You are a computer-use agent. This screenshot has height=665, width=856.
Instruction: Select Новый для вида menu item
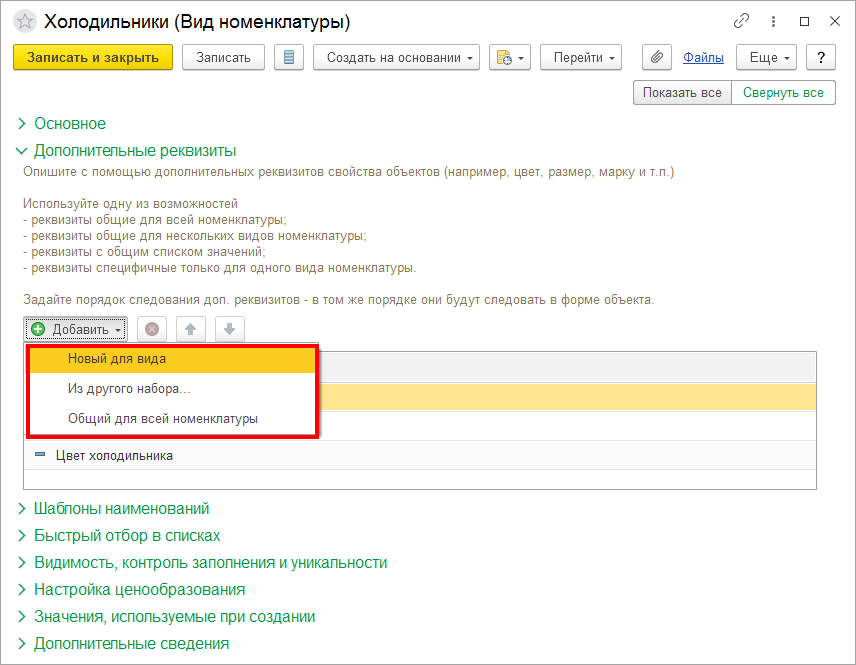point(117,358)
